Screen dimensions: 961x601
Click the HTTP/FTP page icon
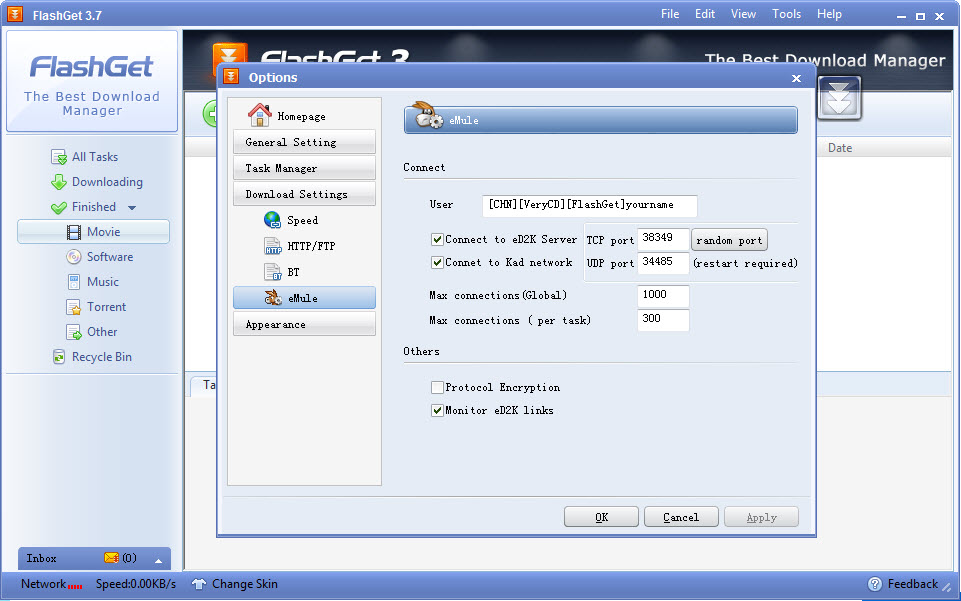point(272,246)
